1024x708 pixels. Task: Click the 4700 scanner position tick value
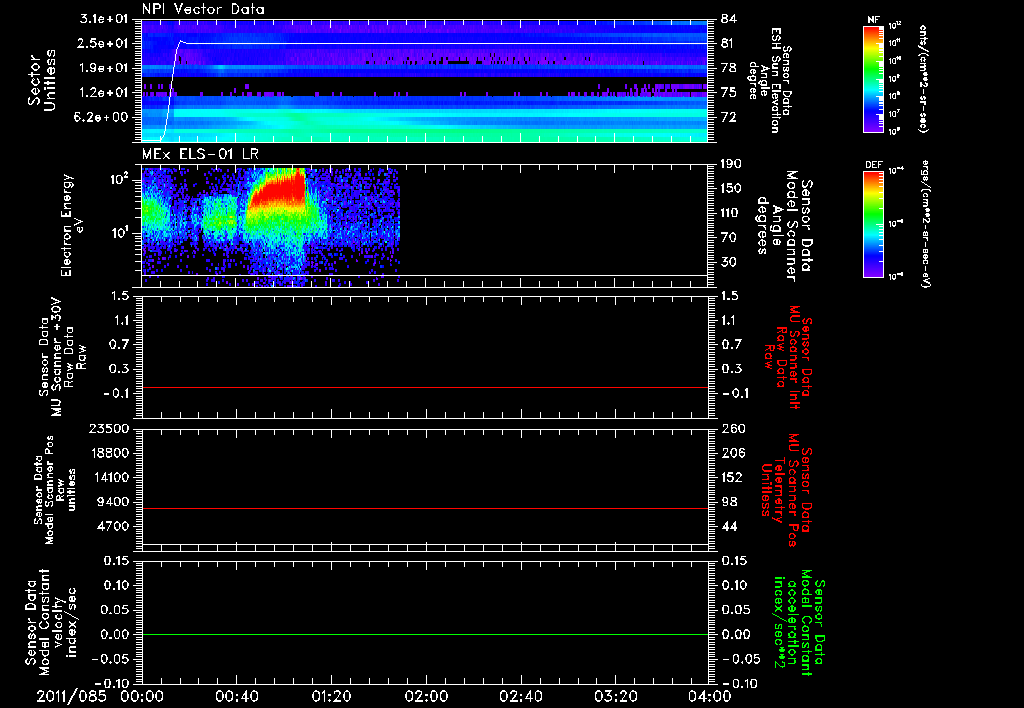click(112, 526)
